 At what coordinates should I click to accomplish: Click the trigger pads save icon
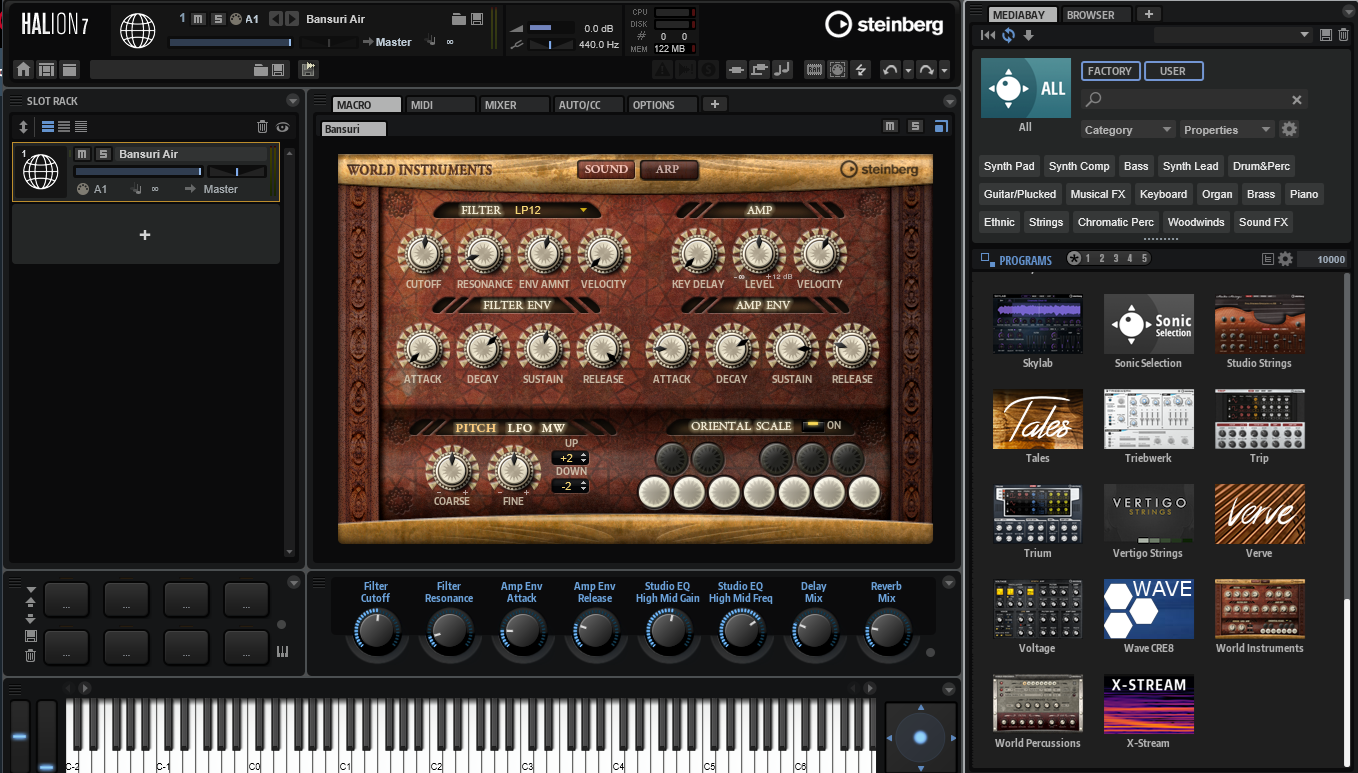tap(30, 636)
